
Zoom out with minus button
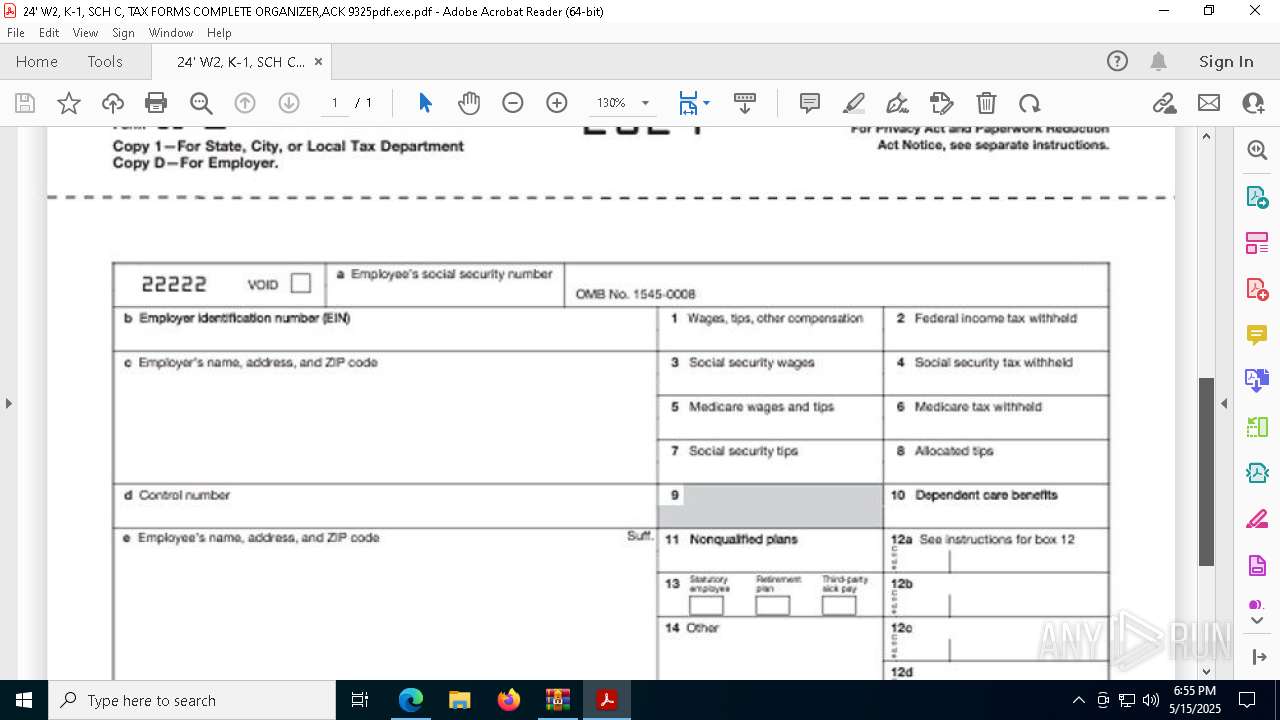(513, 103)
